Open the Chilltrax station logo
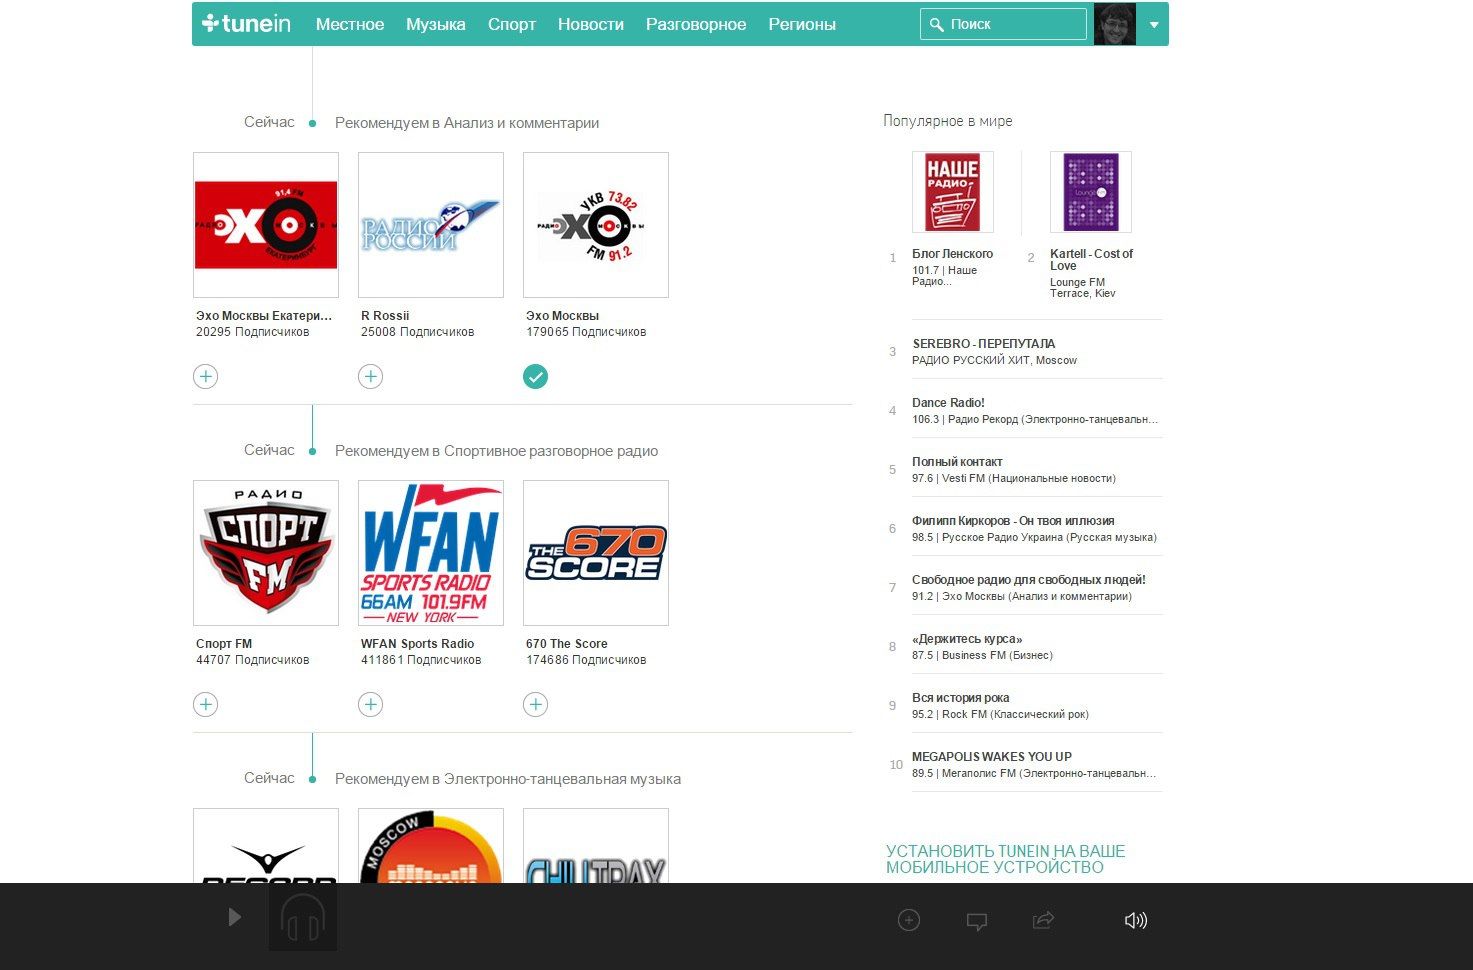This screenshot has width=1473, height=970. pyautogui.click(x=596, y=846)
